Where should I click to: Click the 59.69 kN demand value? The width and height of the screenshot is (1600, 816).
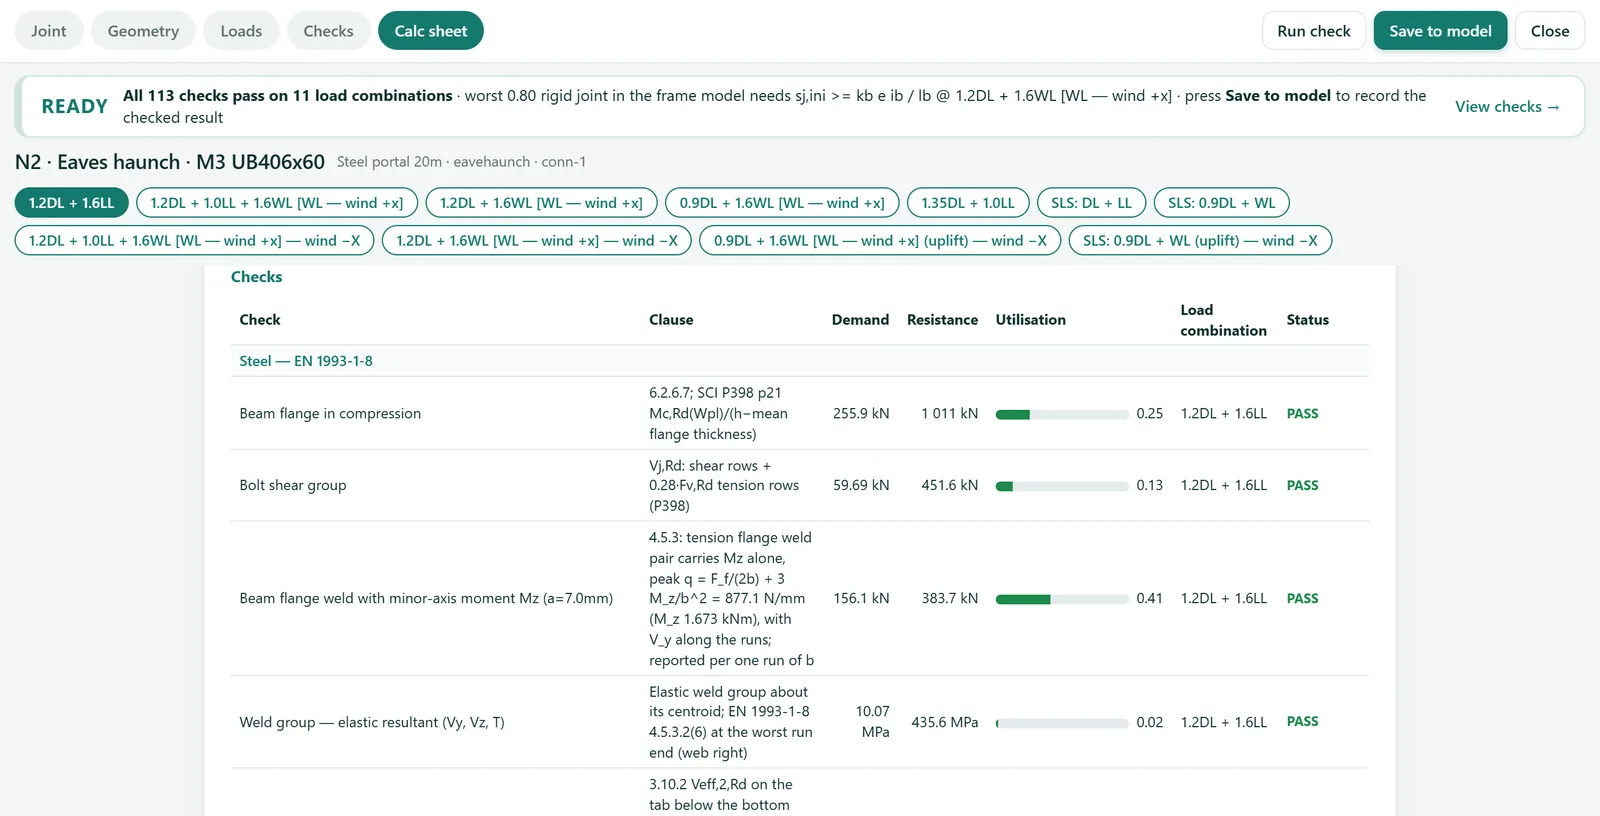[x=861, y=486]
